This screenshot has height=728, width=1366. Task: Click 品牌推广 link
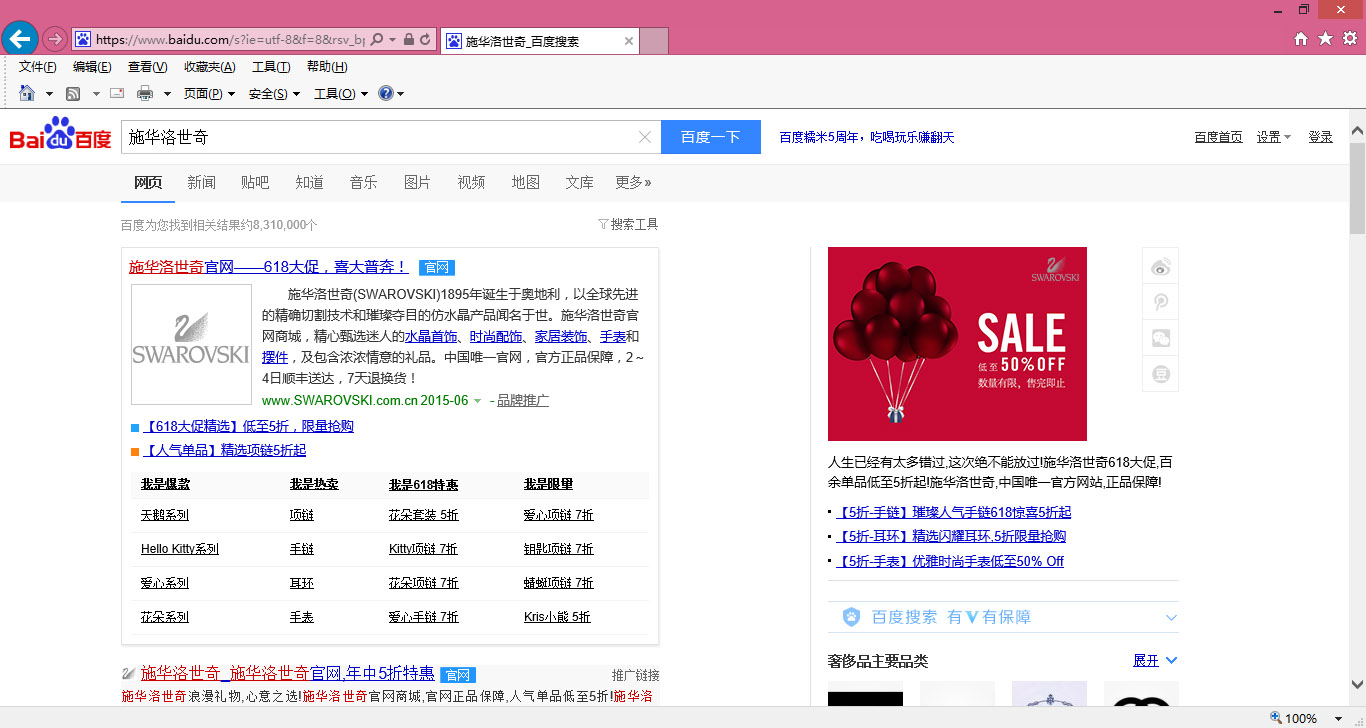[523, 400]
